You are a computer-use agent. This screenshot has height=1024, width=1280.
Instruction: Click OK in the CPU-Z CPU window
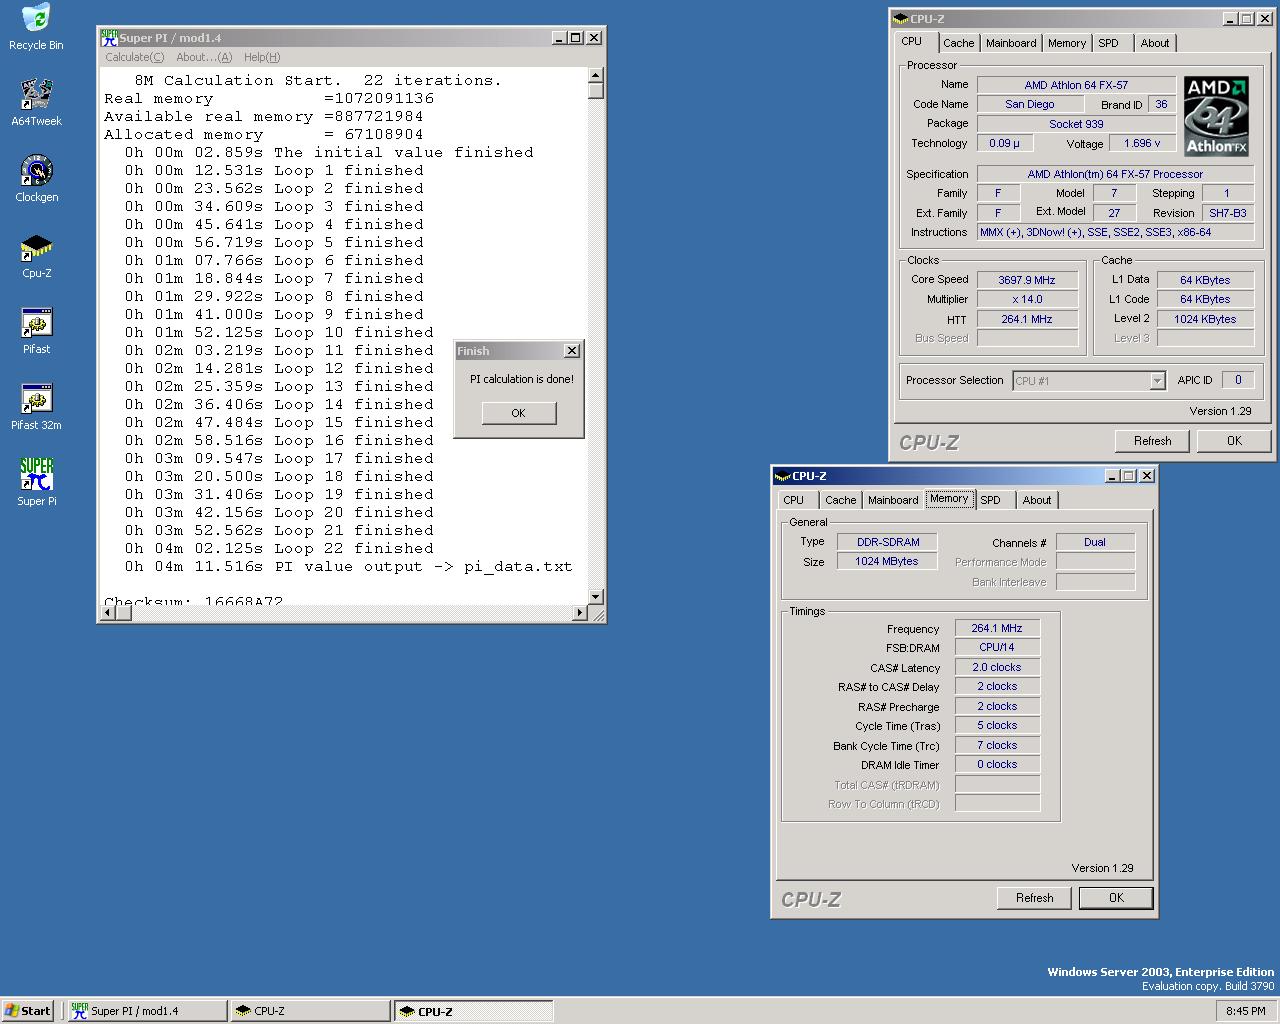point(1234,441)
